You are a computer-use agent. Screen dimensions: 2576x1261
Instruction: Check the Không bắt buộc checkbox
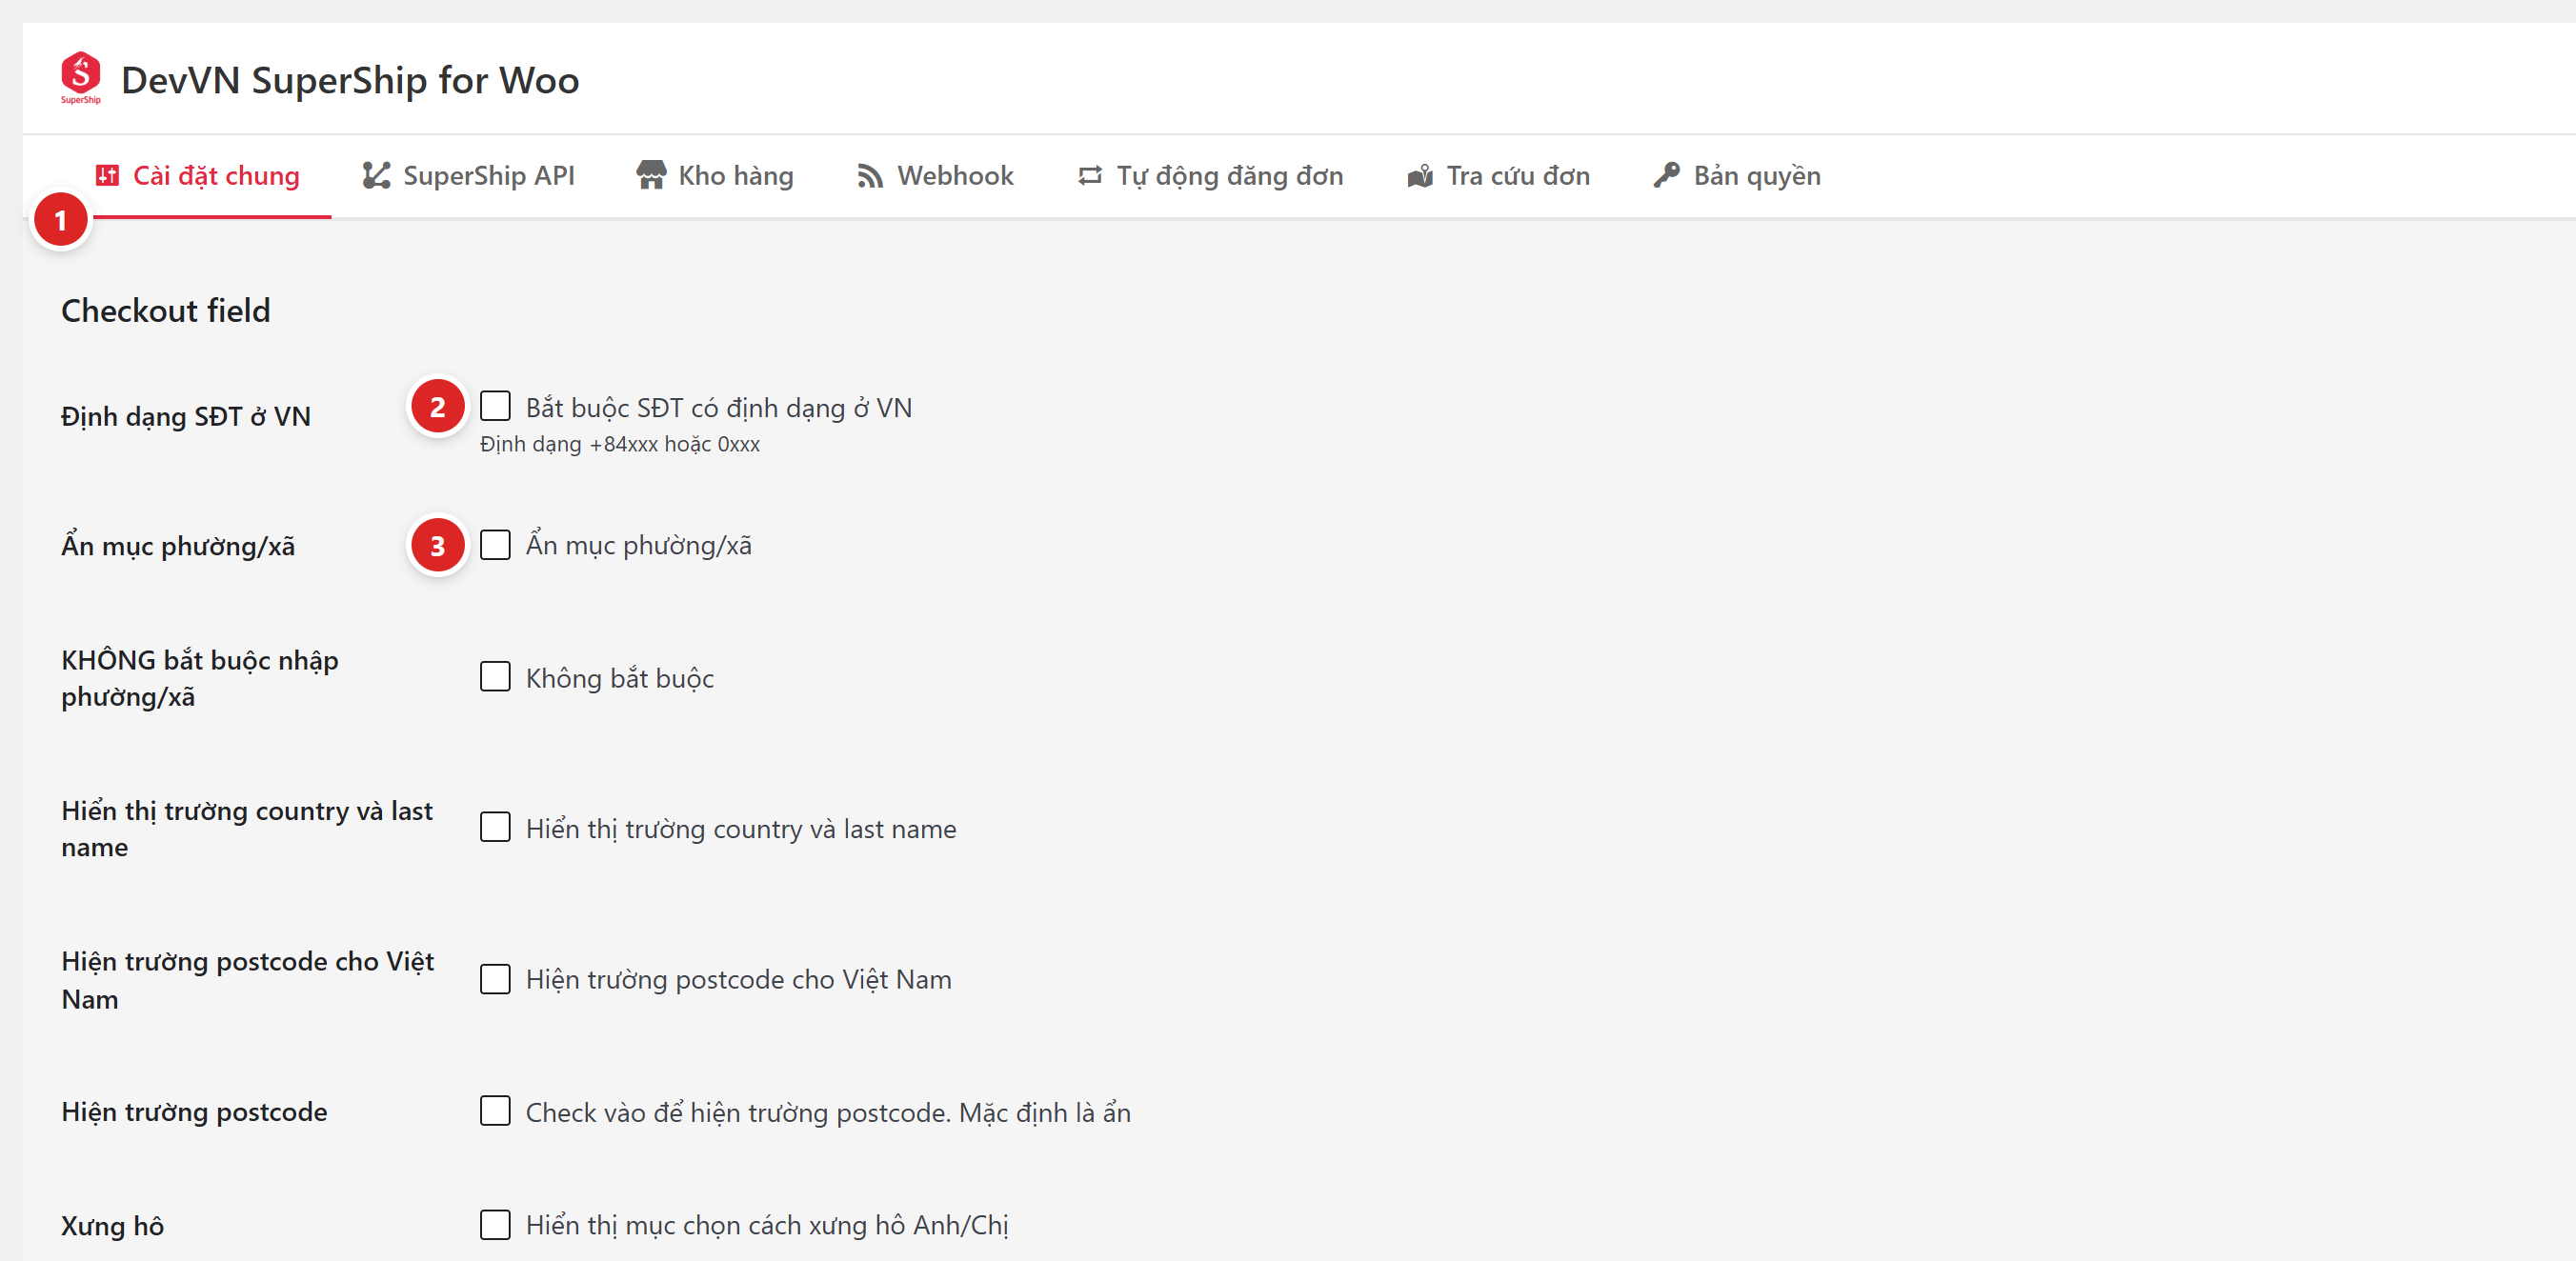click(495, 677)
